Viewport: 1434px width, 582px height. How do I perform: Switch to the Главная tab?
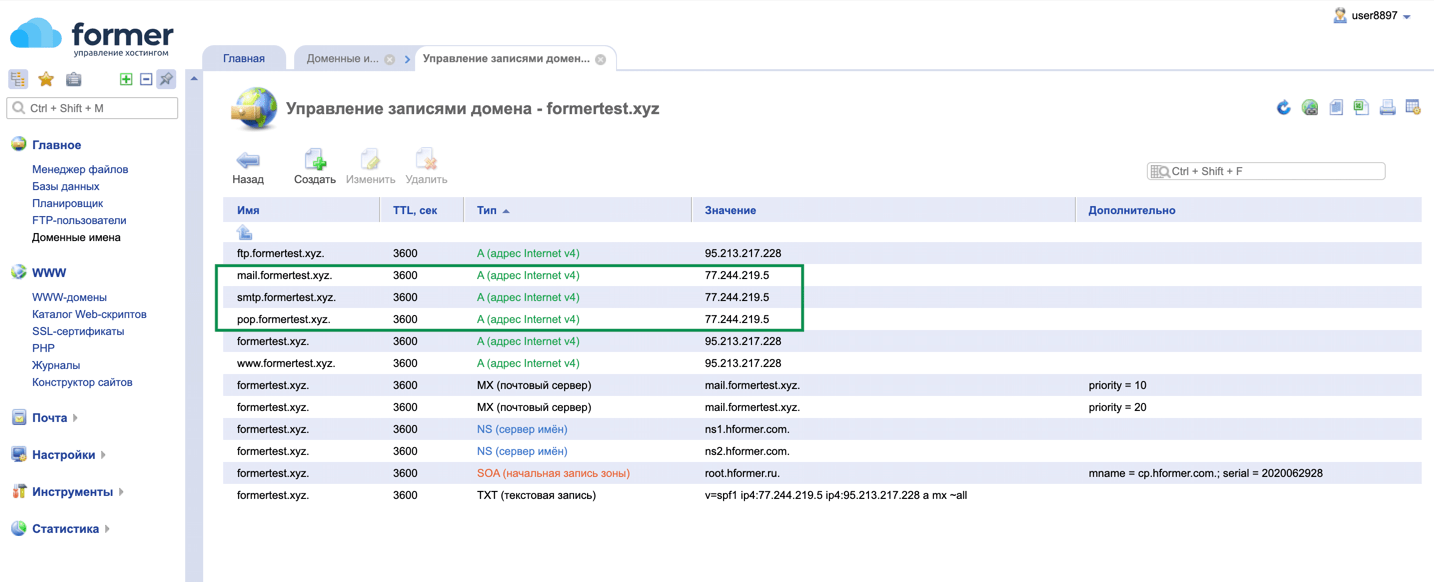[x=244, y=59]
